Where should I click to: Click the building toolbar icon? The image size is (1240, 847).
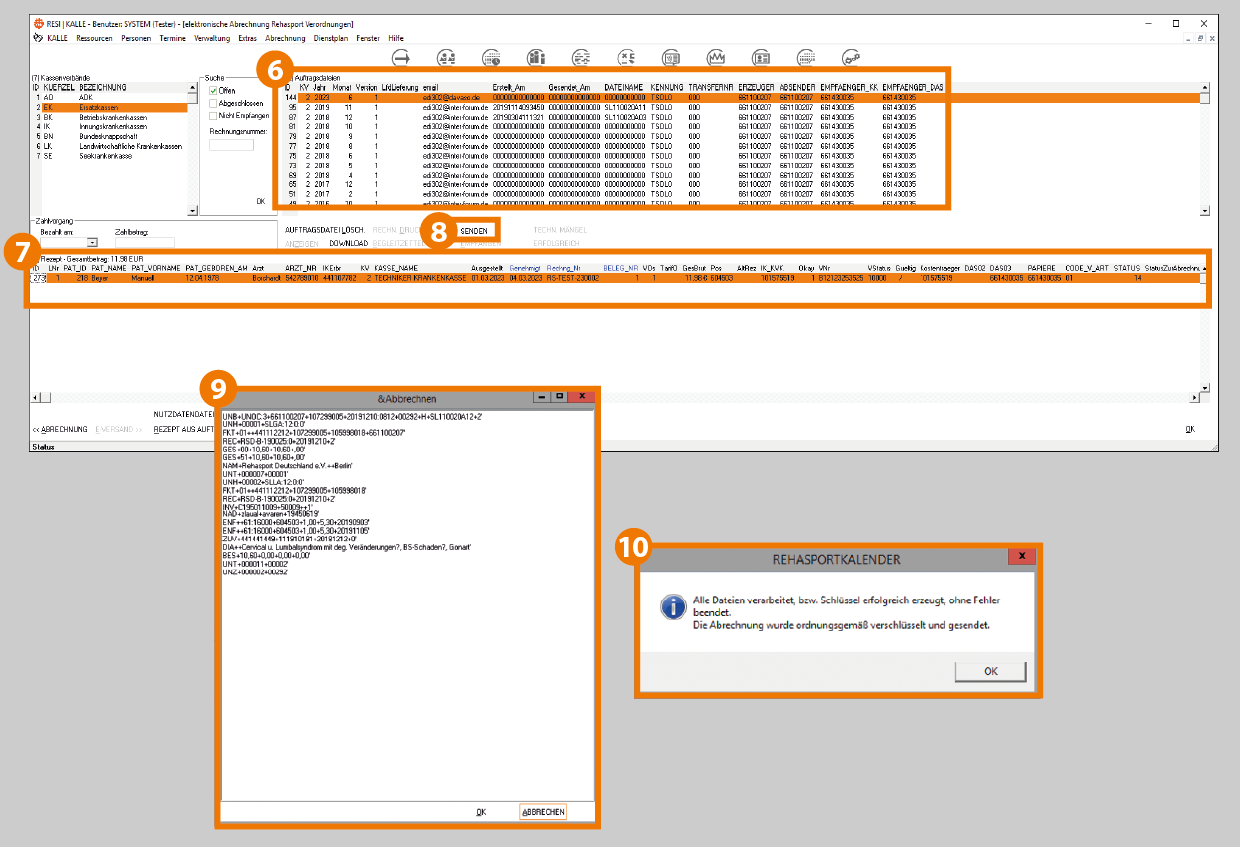point(536,57)
